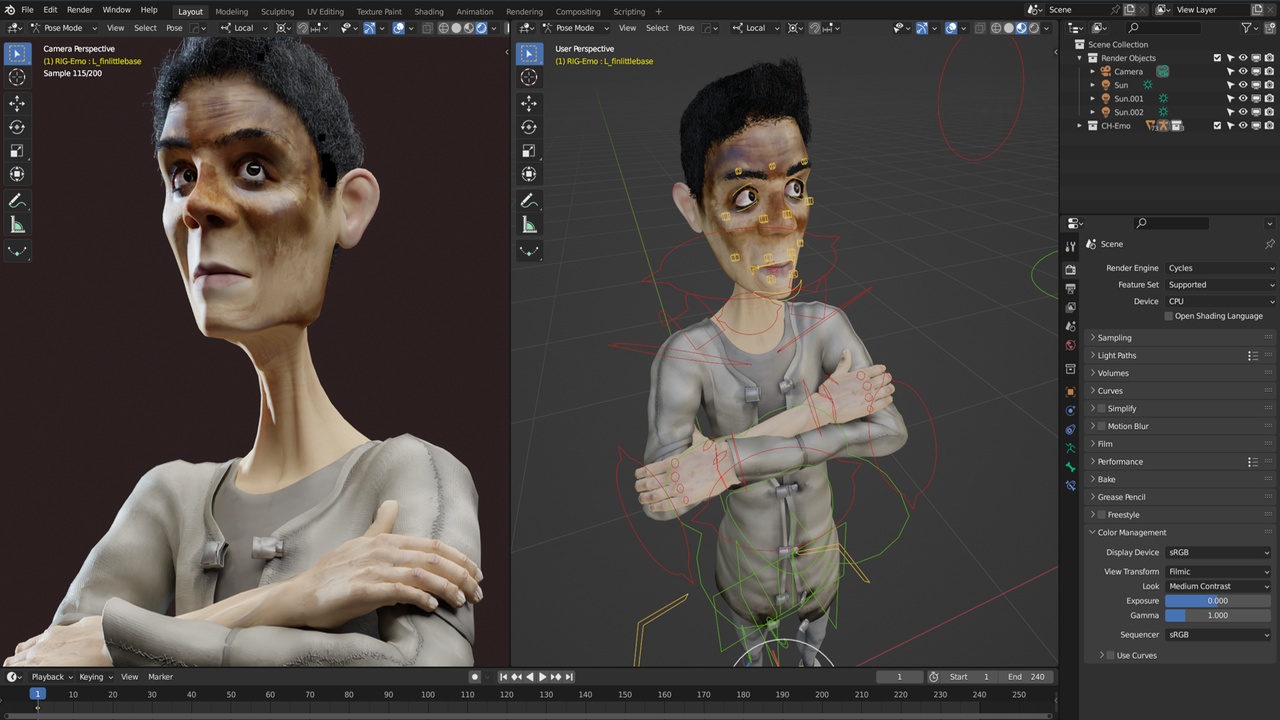Expand the Sampling section in render properties
The width and height of the screenshot is (1280, 720).
(1114, 337)
